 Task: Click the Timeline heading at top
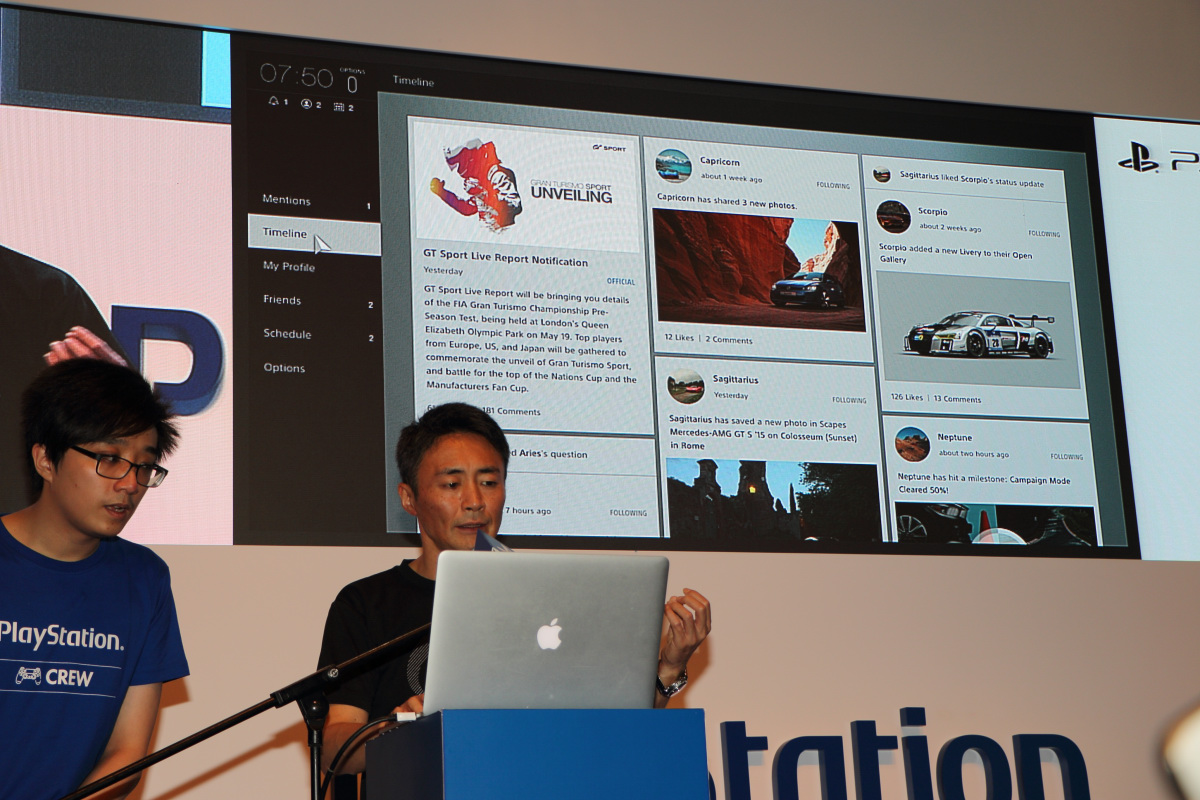[413, 81]
